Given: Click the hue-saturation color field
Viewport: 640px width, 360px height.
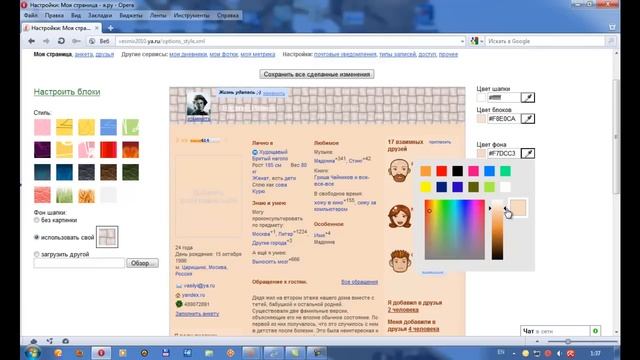Looking at the screenshot, I should coord(455,230).
